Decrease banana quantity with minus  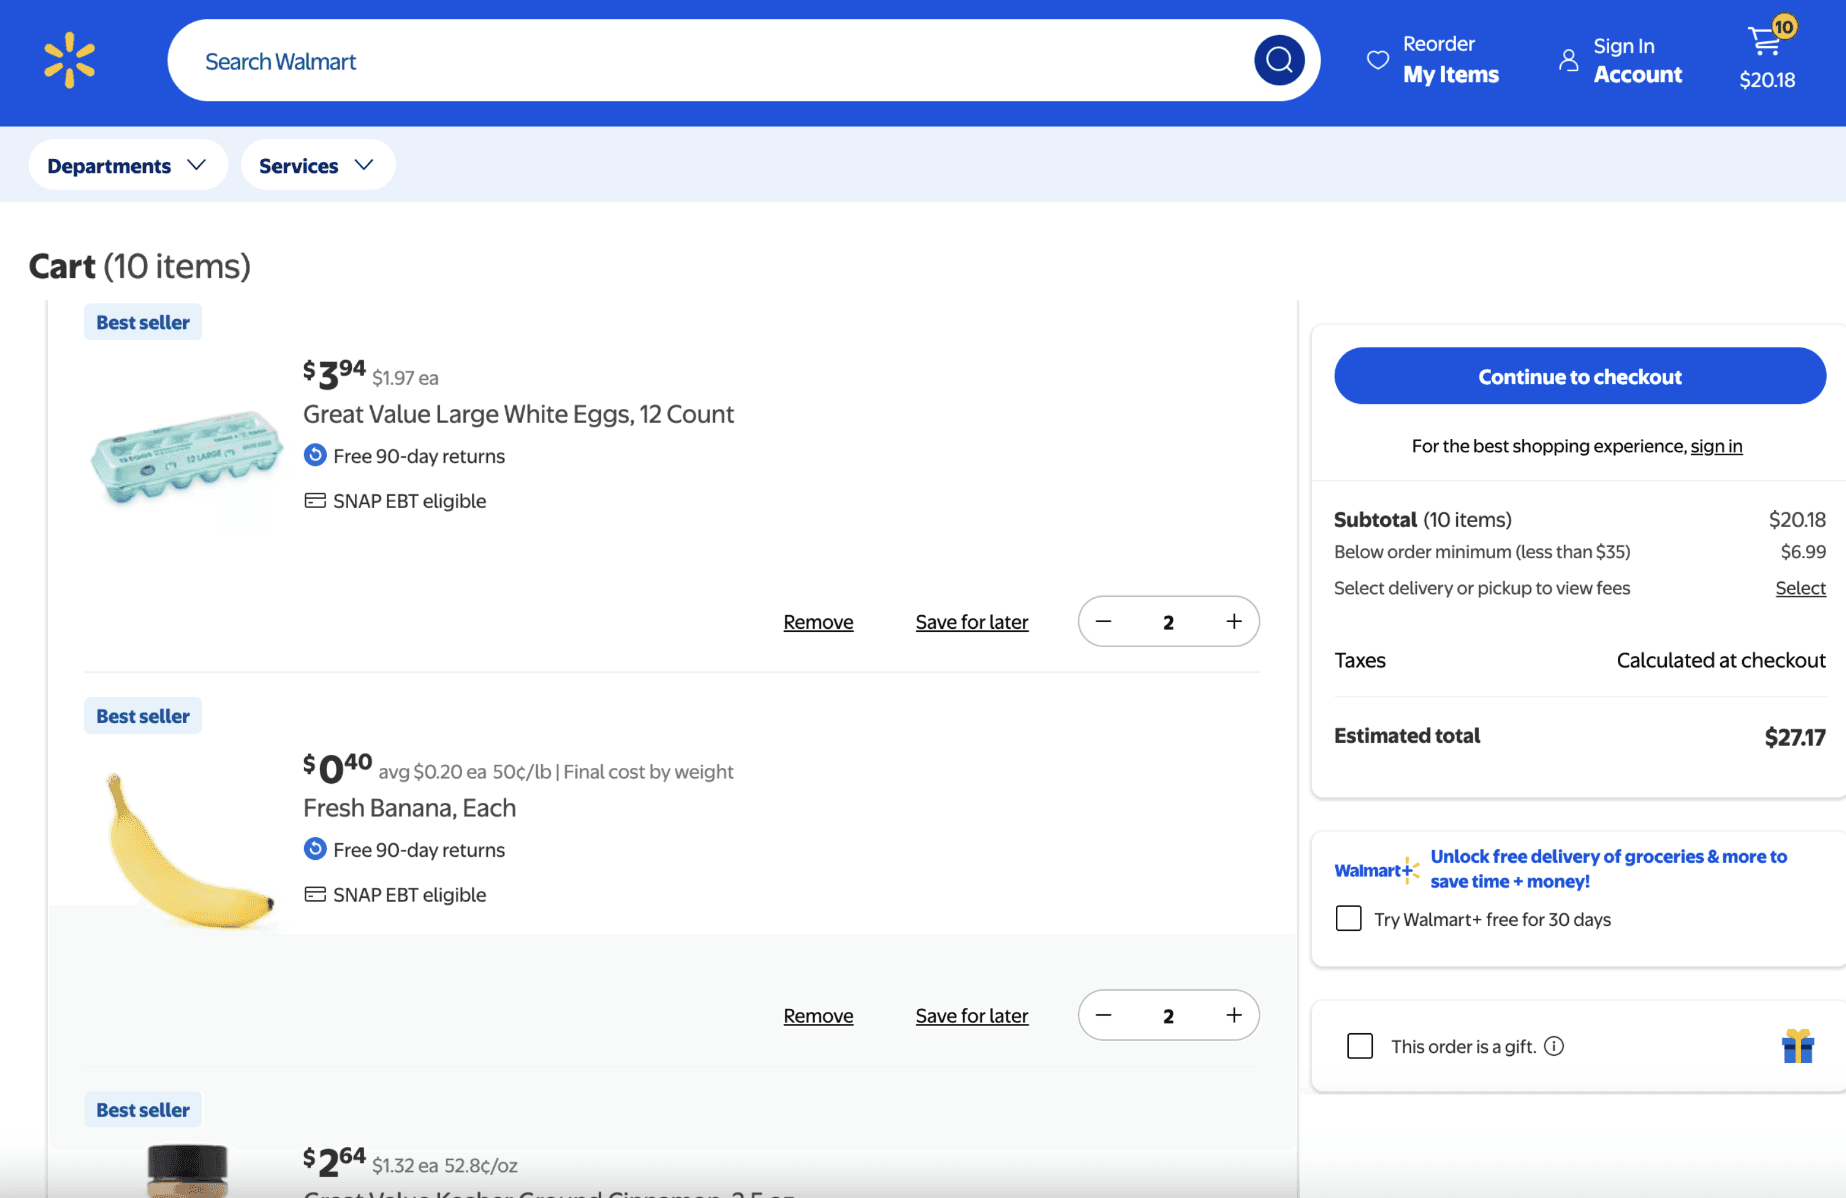1103,1015
